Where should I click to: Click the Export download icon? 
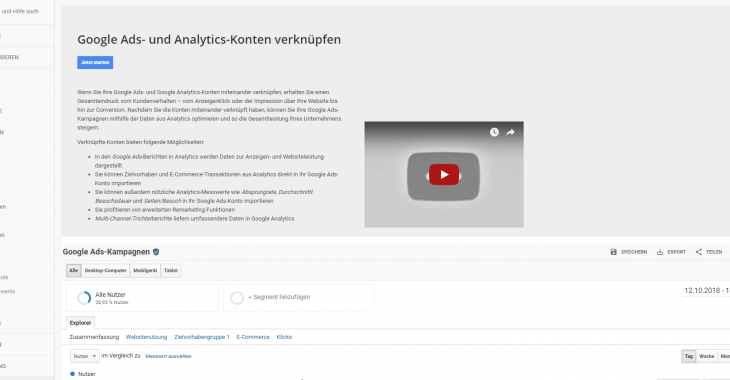[x=660, y=252]
